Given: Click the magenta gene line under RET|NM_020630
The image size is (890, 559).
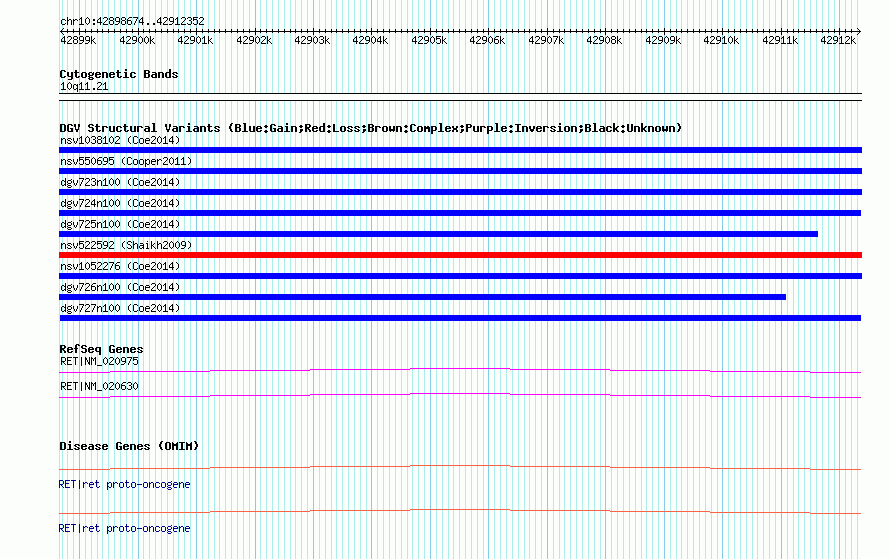Looking at the screenshot, I should point(460,396).
